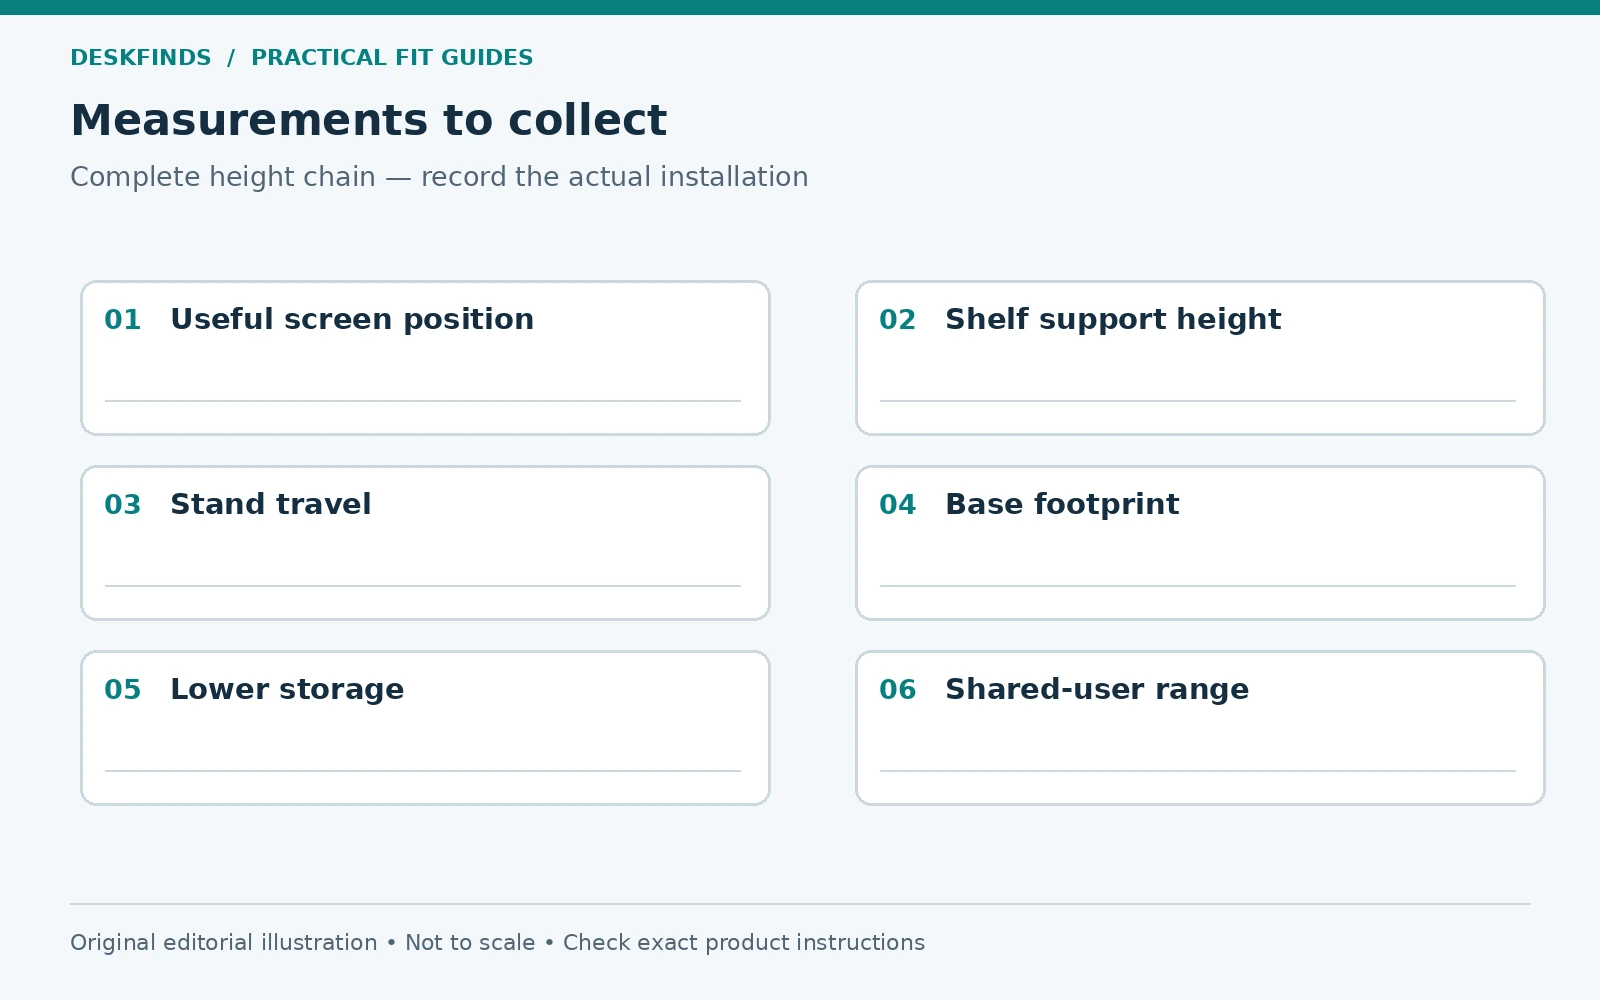1600x1000 pixels.
Task: Click the 'Shared-user range' card title
Action: point(1097,690)
